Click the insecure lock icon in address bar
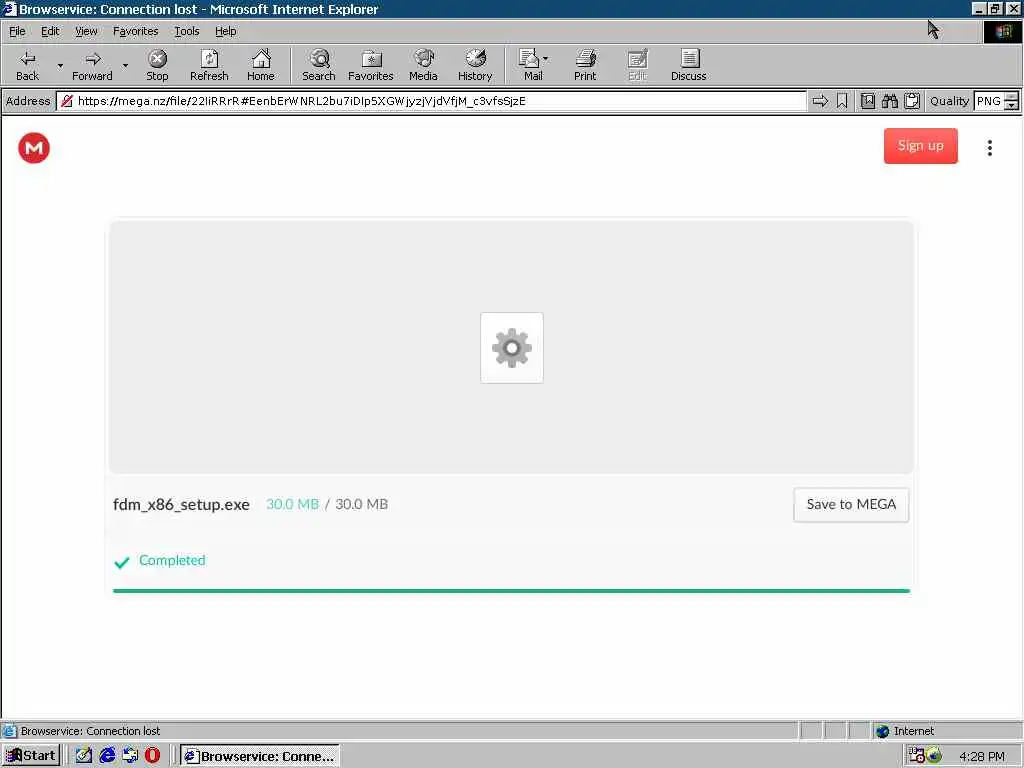 coord(67,101)
